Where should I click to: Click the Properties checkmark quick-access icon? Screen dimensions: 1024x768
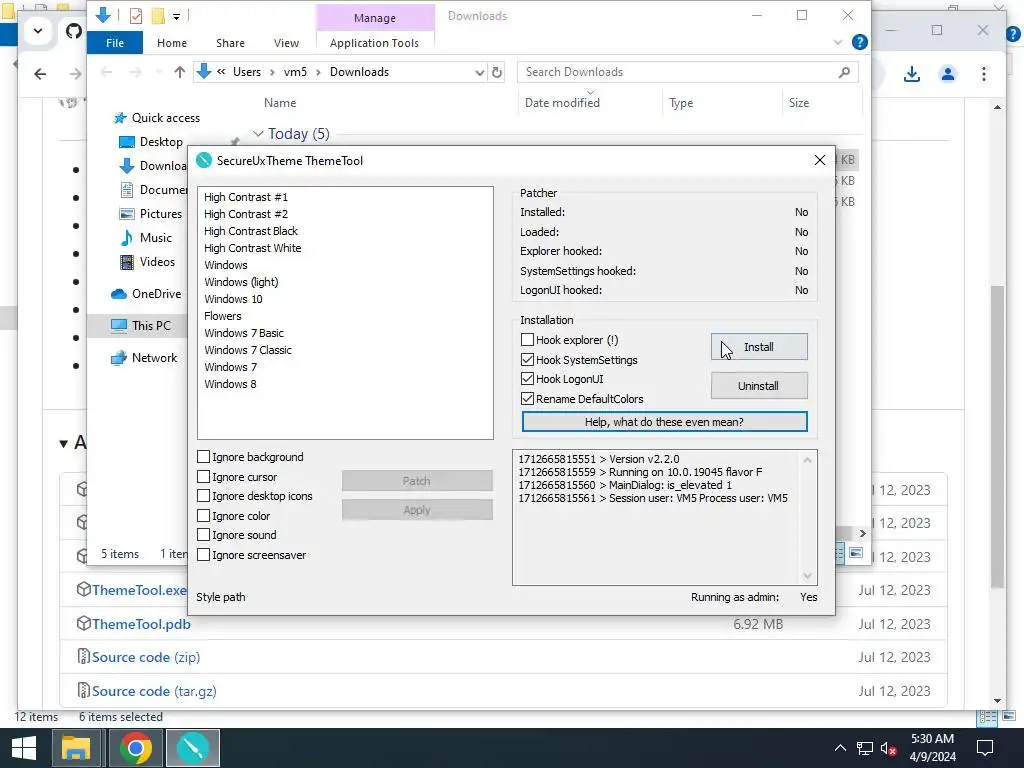click(136, 16)
